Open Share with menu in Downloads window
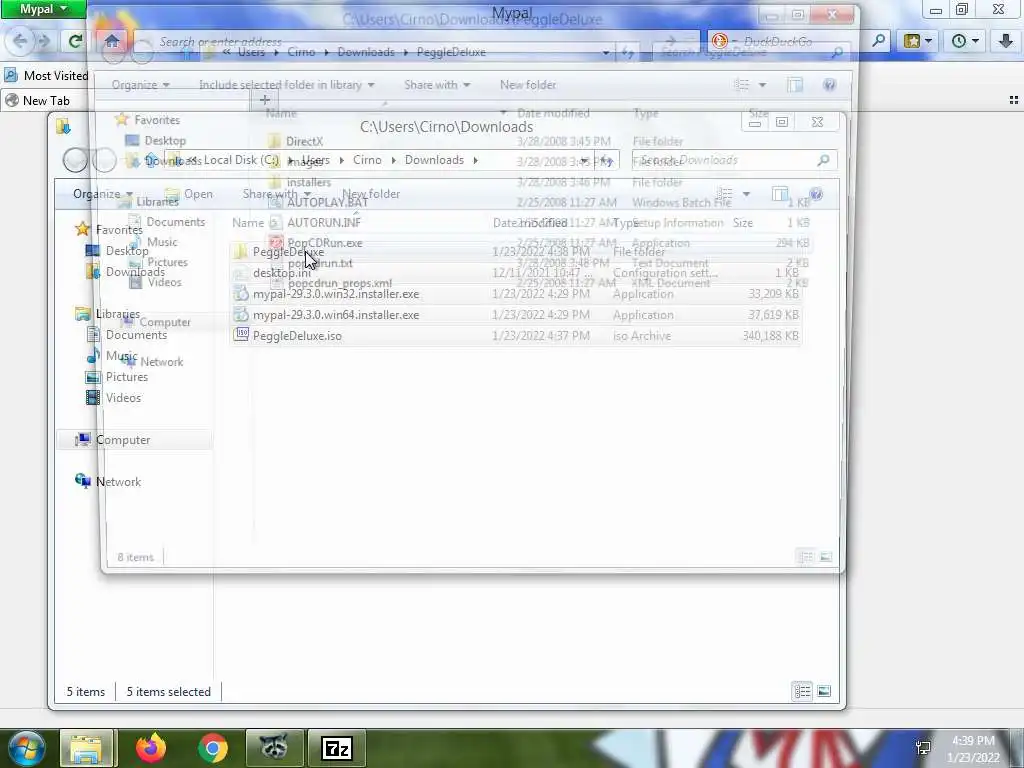Image resolution: width=1024 pixels, height=768 pixels. (x=276, y=194)
